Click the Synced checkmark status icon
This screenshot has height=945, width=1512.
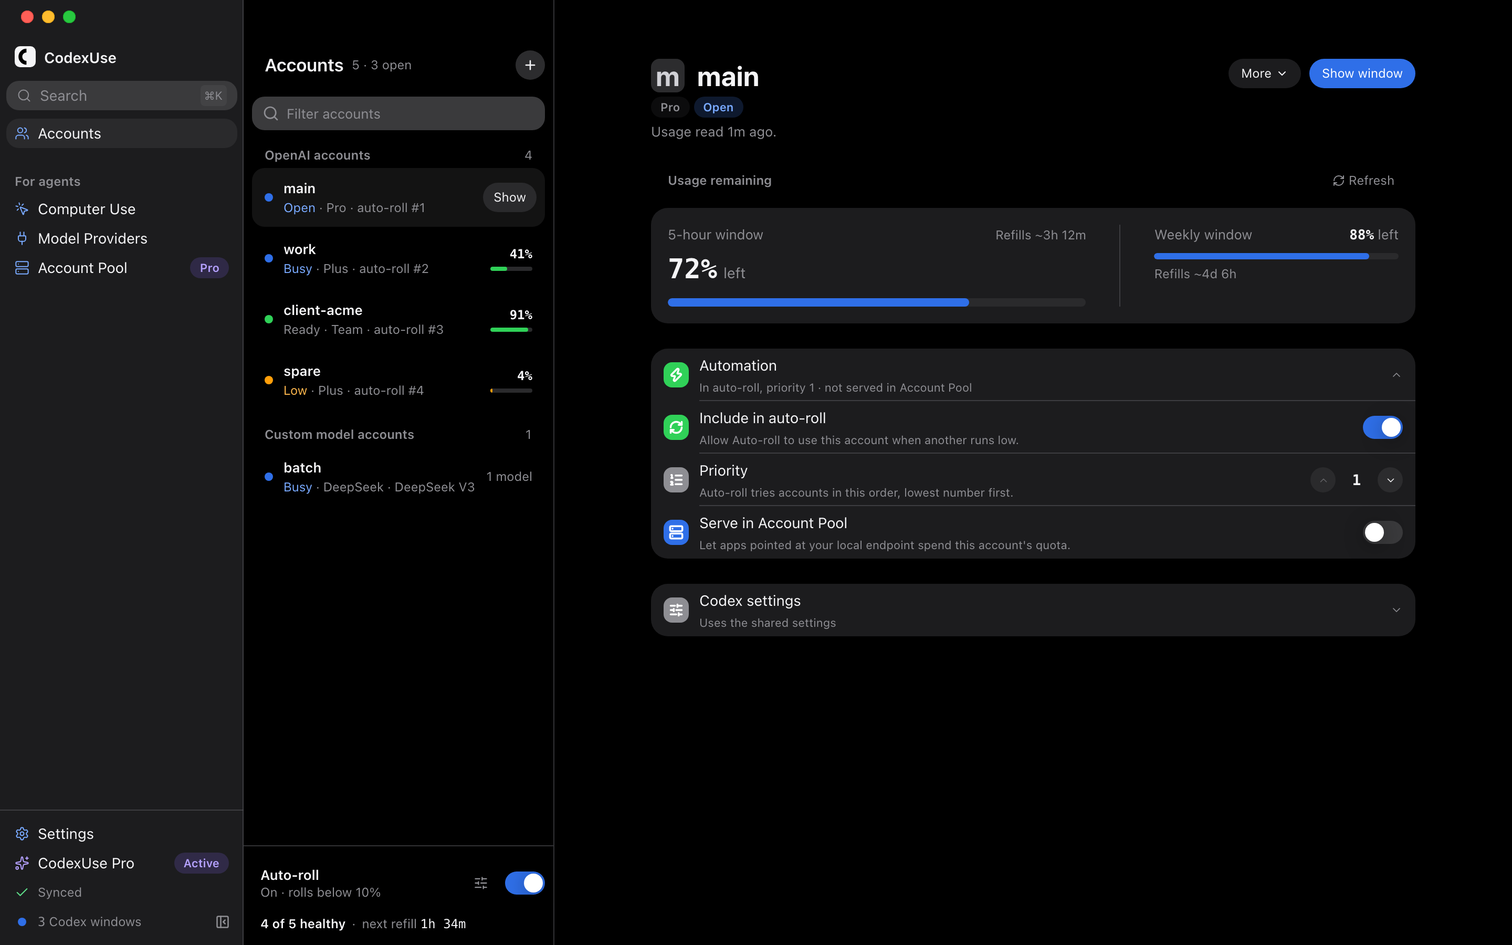click(22, 892)
